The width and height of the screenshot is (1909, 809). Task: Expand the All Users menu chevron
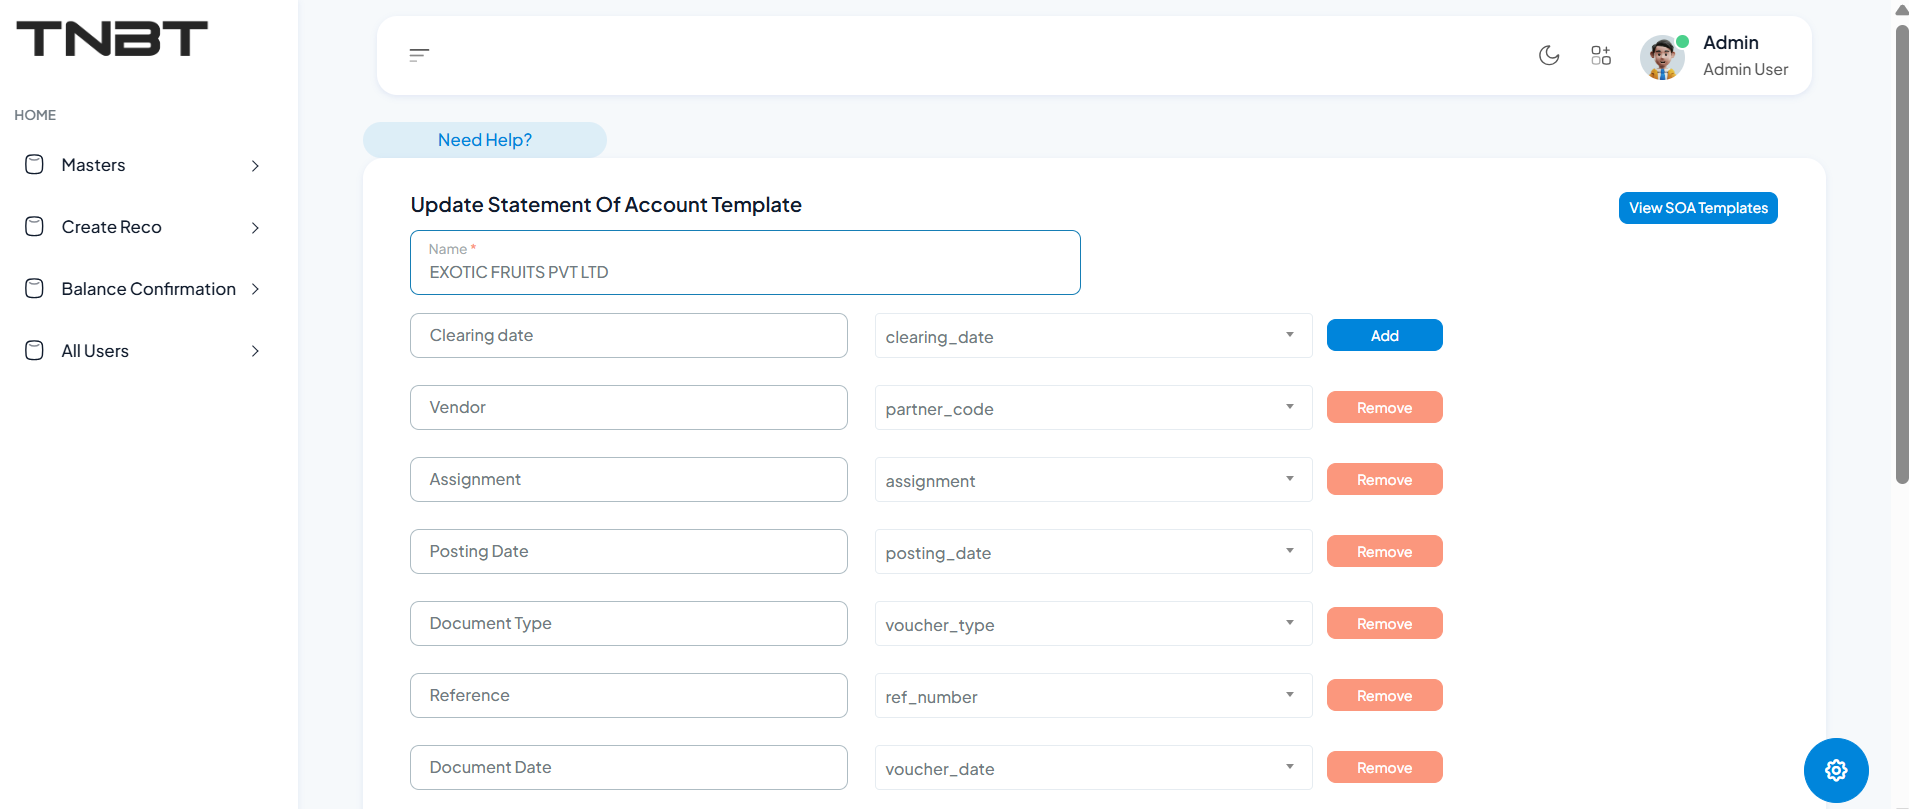255,351
